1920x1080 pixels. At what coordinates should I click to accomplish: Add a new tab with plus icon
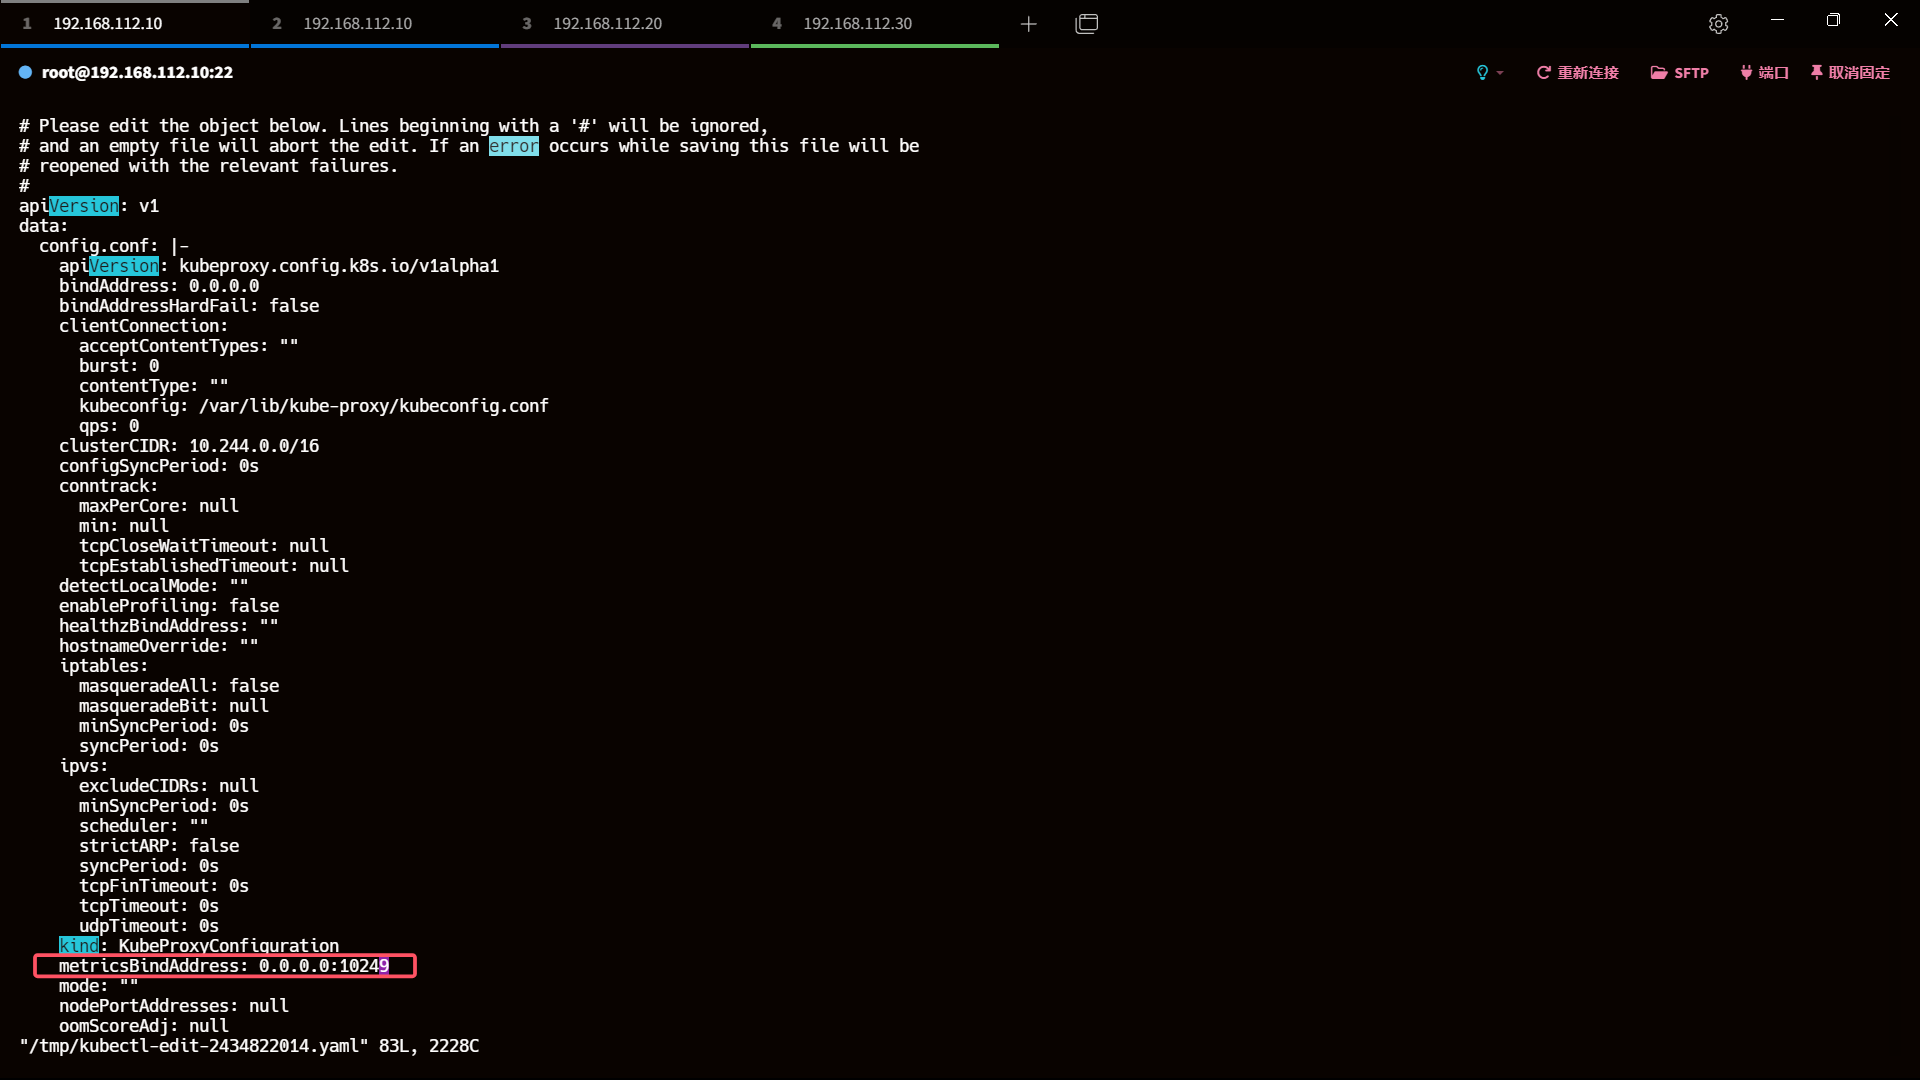[1028, 24]
